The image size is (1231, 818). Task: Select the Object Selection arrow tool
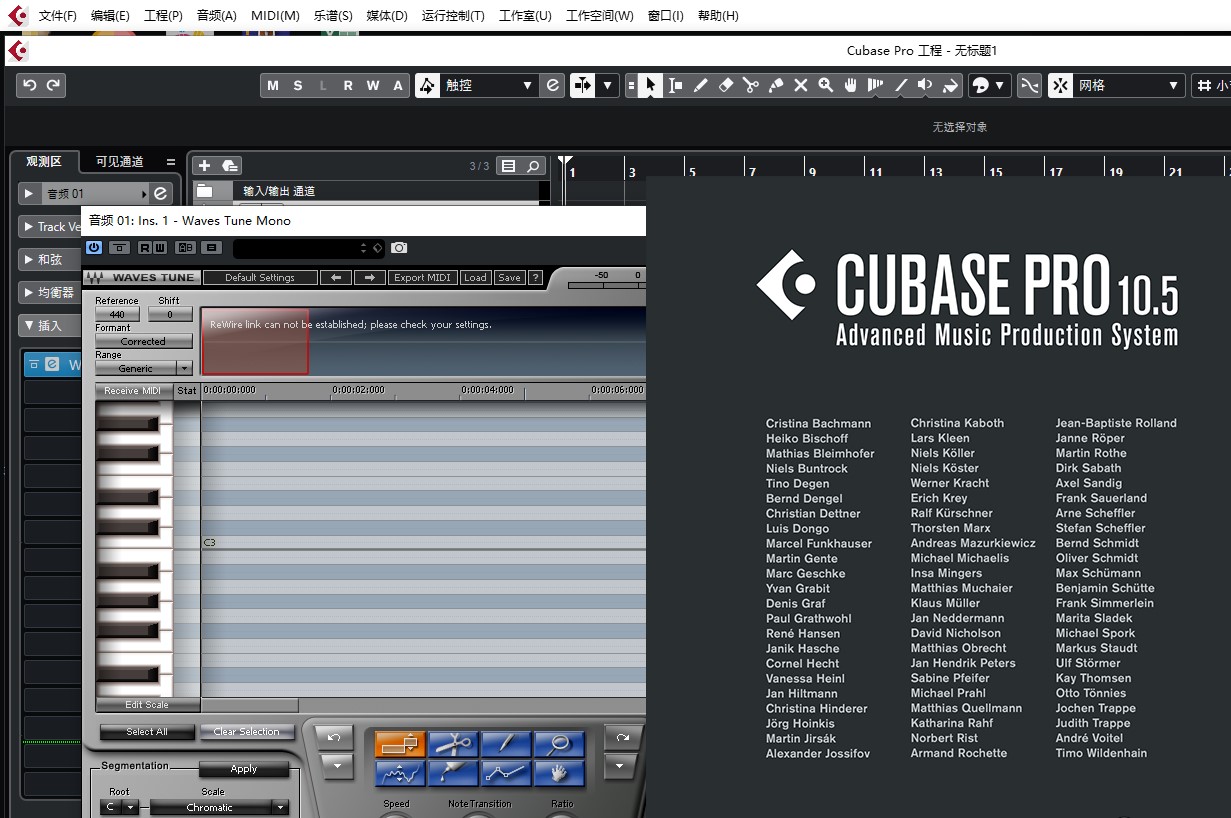[650, 86]
